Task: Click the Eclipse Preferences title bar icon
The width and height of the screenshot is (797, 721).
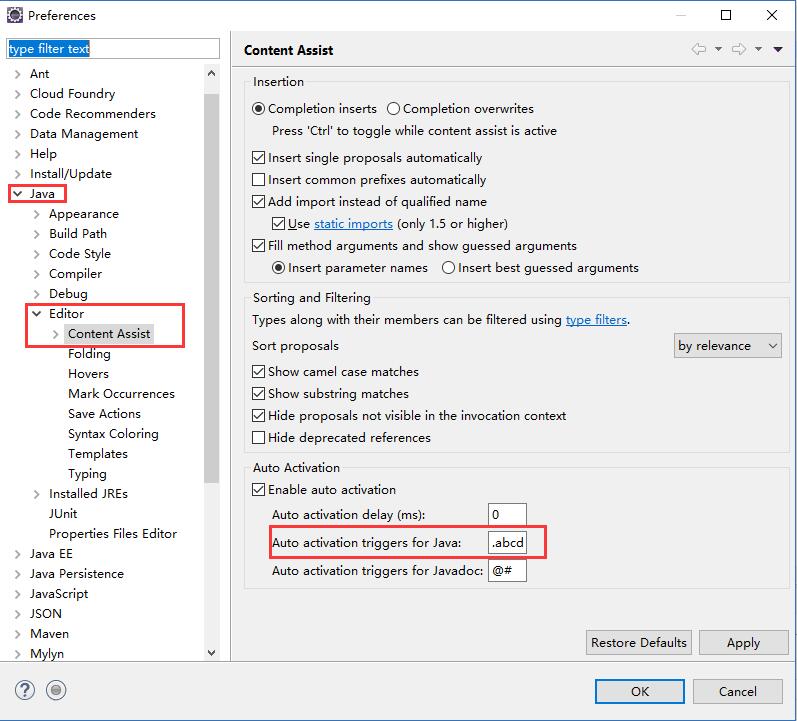Action: 15,15
